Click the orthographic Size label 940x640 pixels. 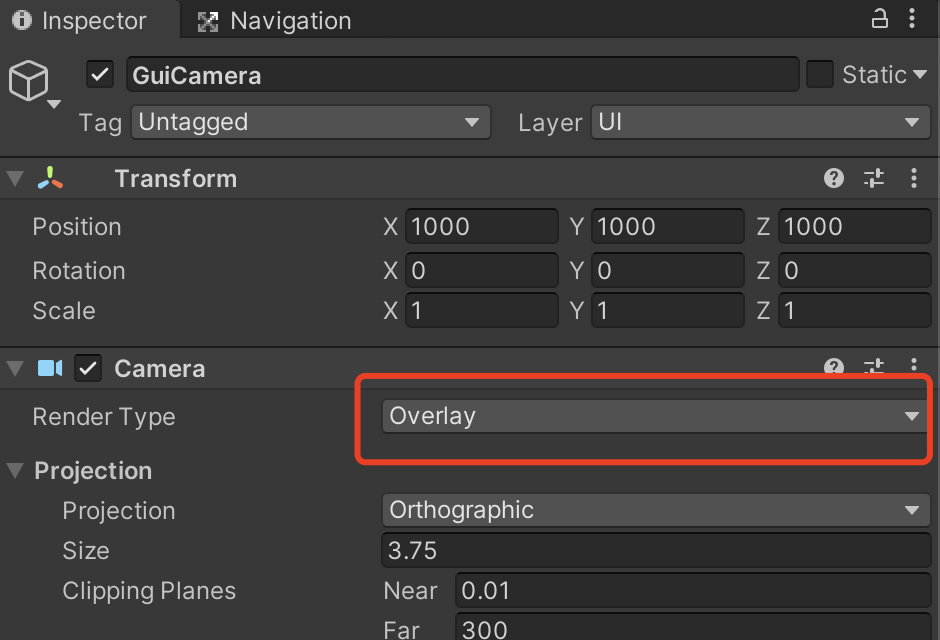pos(86,551)
